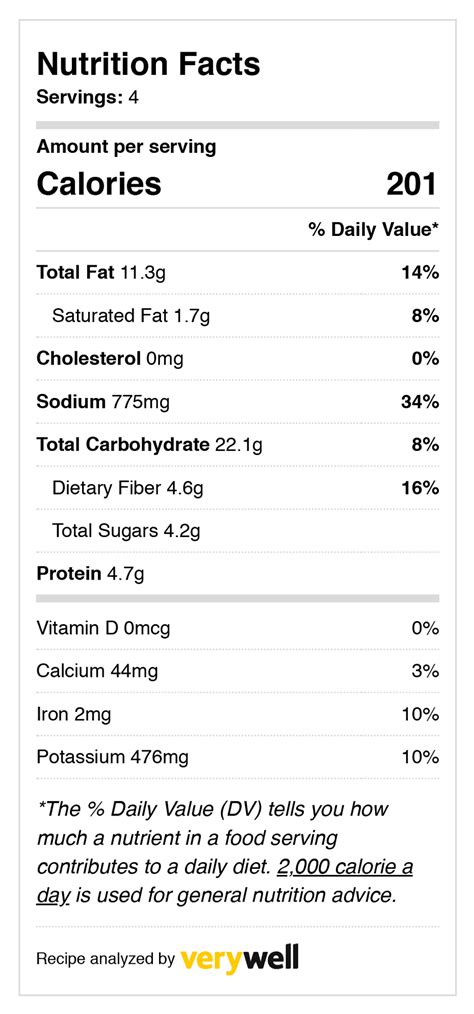Click the Calcium 44mg row
The width and height of the screenshot is (474, 1014).
pos(238,671)
